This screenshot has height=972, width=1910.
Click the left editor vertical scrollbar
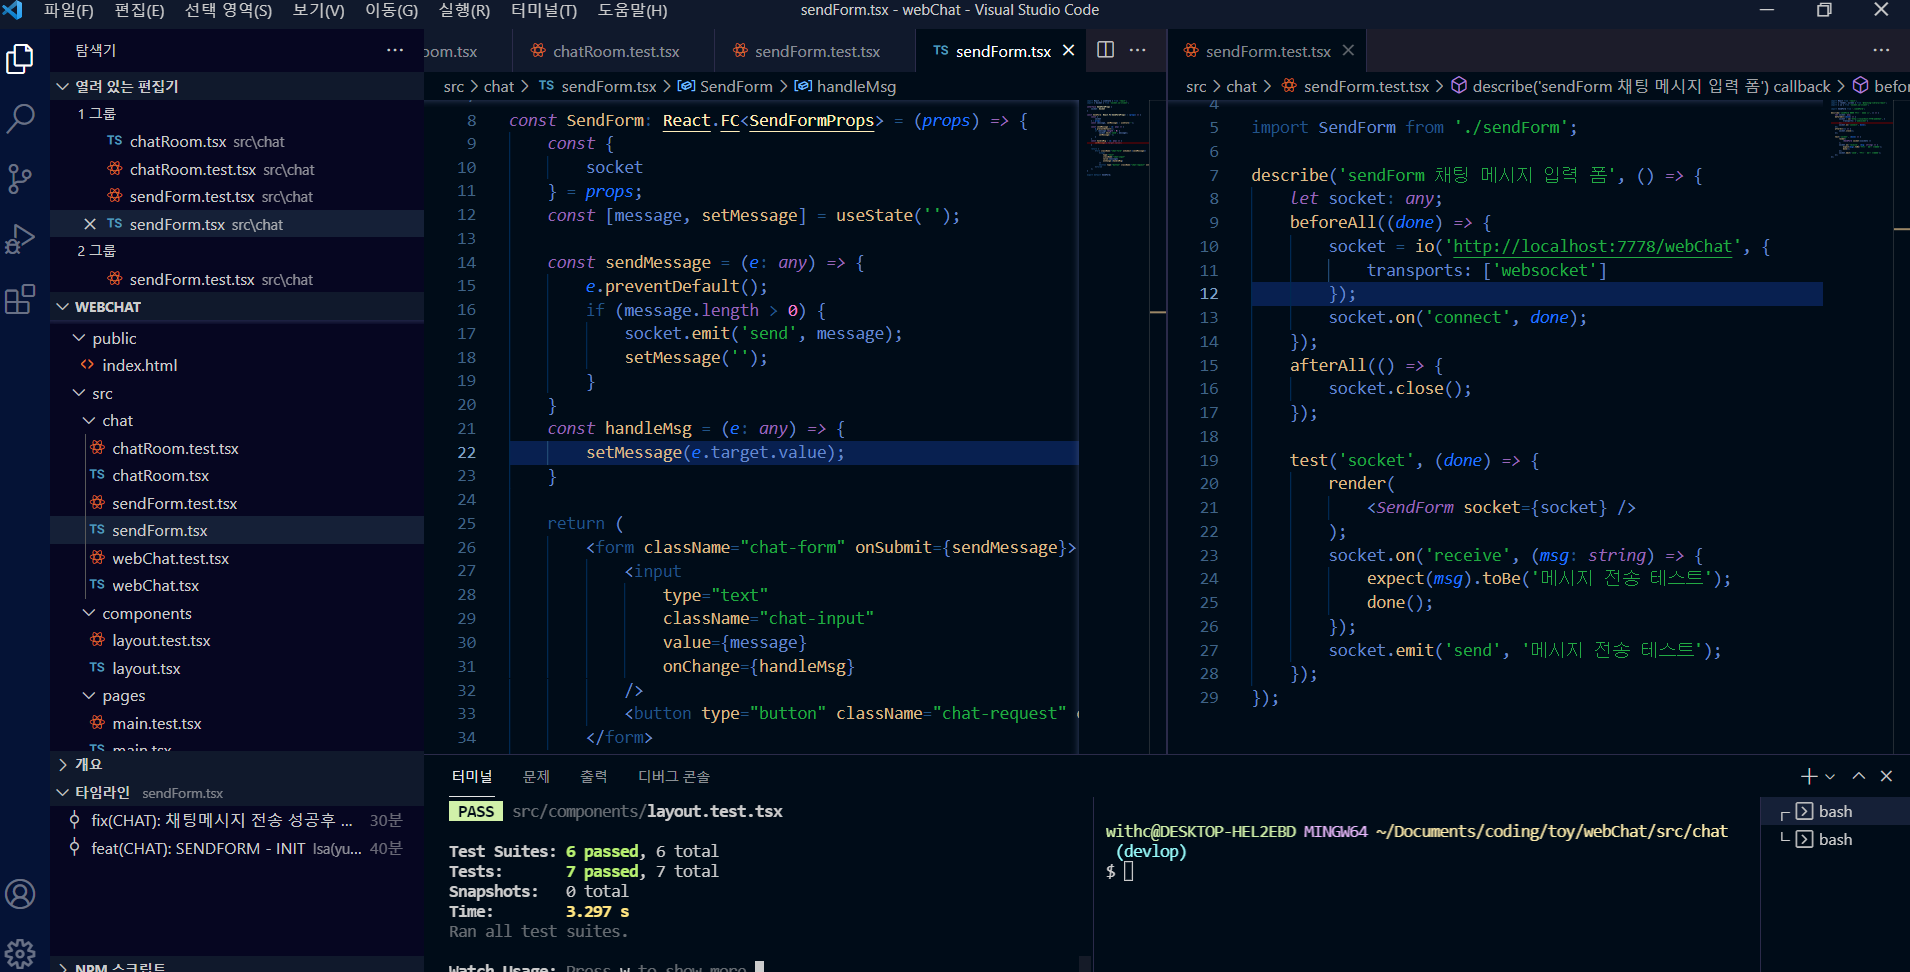(x=1158, y=426)
